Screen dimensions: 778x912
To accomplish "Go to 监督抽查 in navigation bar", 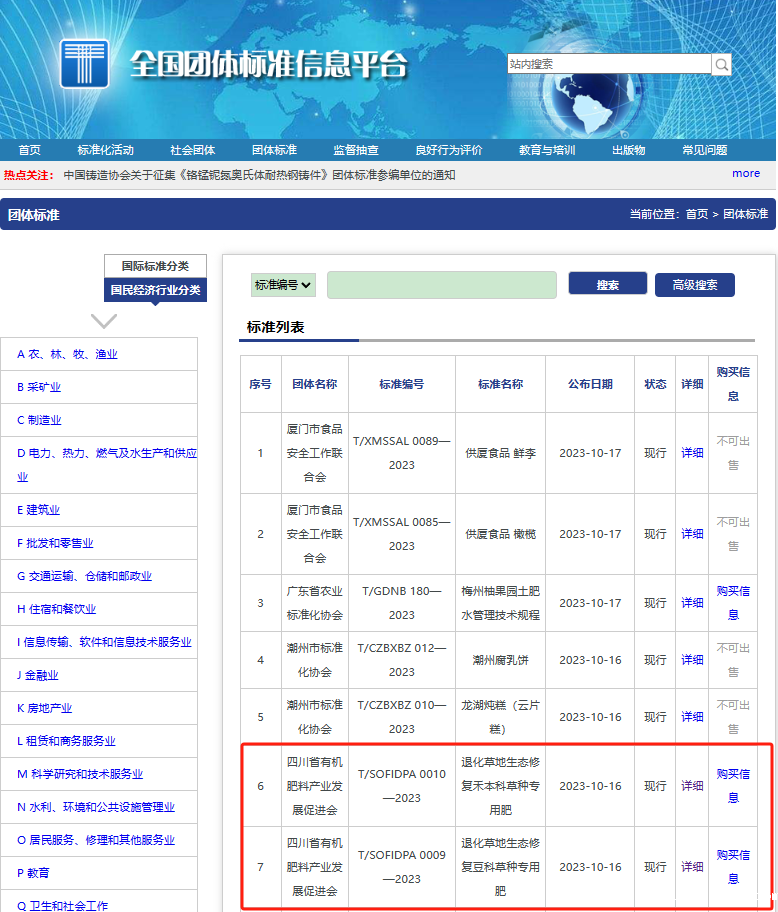I will click(356, 150).
